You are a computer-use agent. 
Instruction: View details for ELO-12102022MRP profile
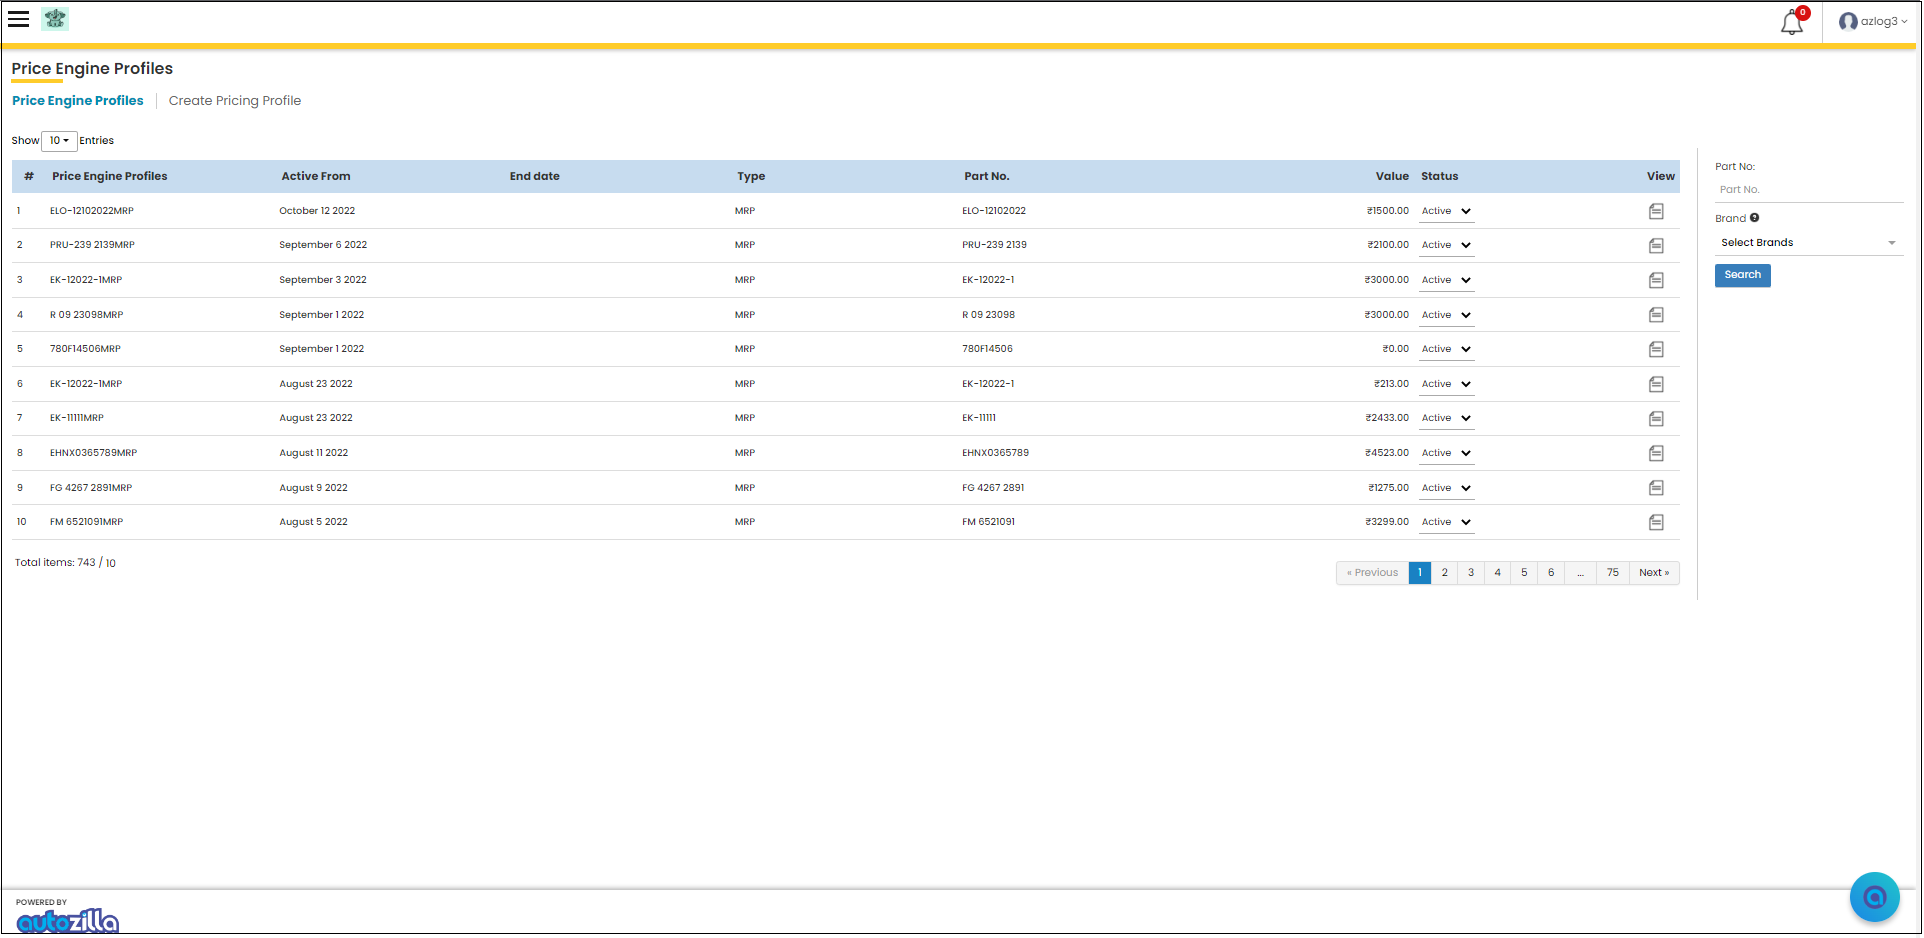tap(1655, 212)
